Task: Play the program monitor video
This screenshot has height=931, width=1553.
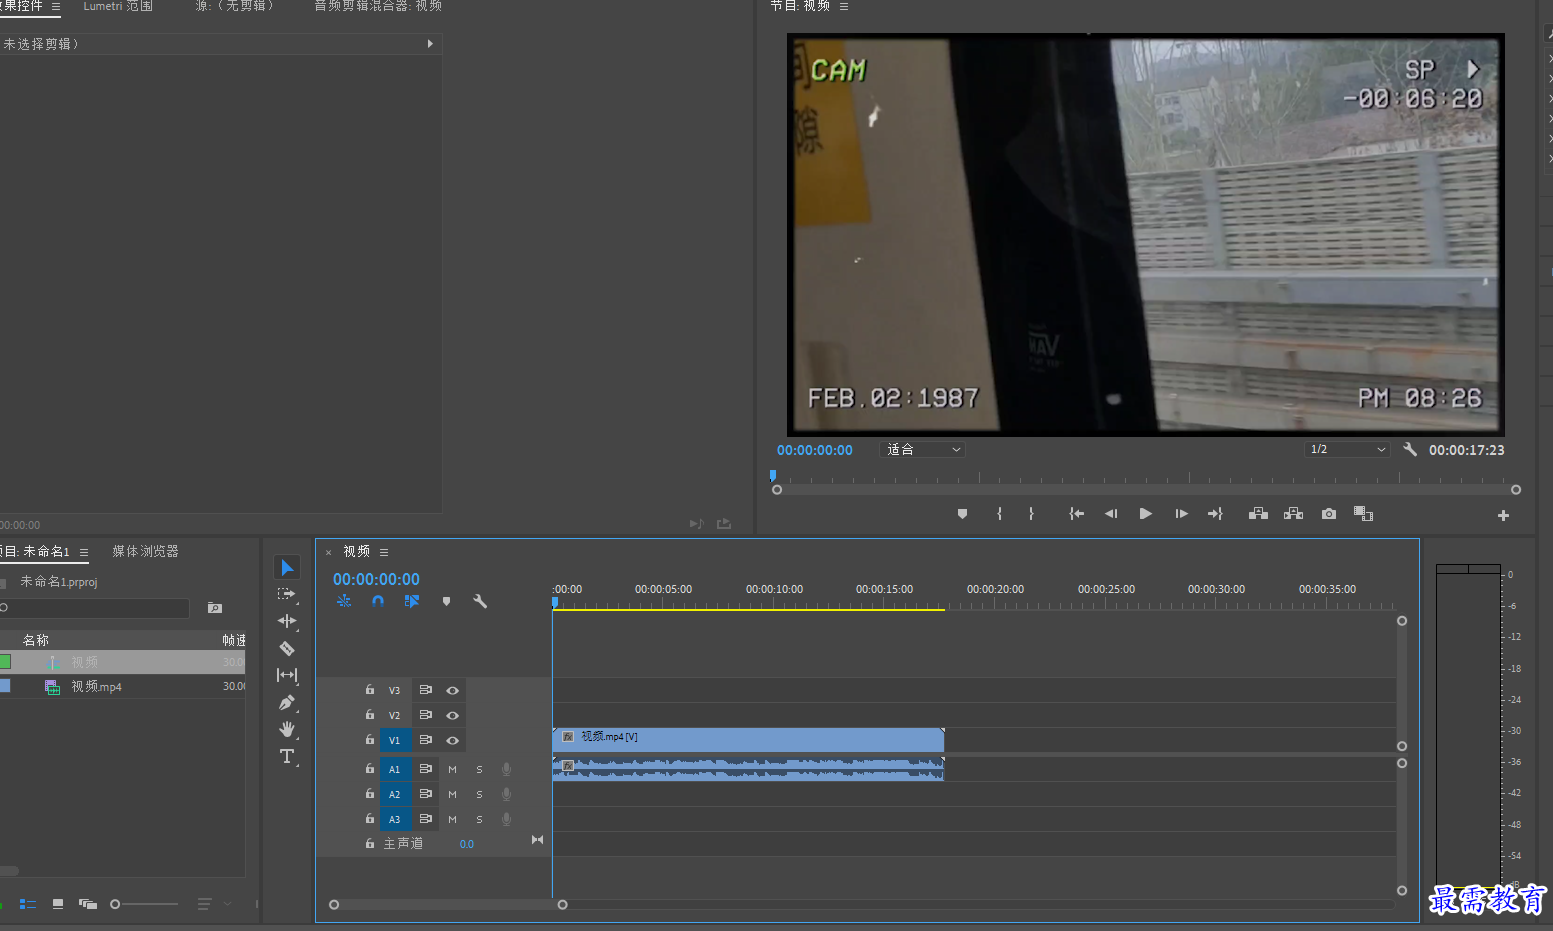Action: pyautogui.click(x=1145, y=514)
